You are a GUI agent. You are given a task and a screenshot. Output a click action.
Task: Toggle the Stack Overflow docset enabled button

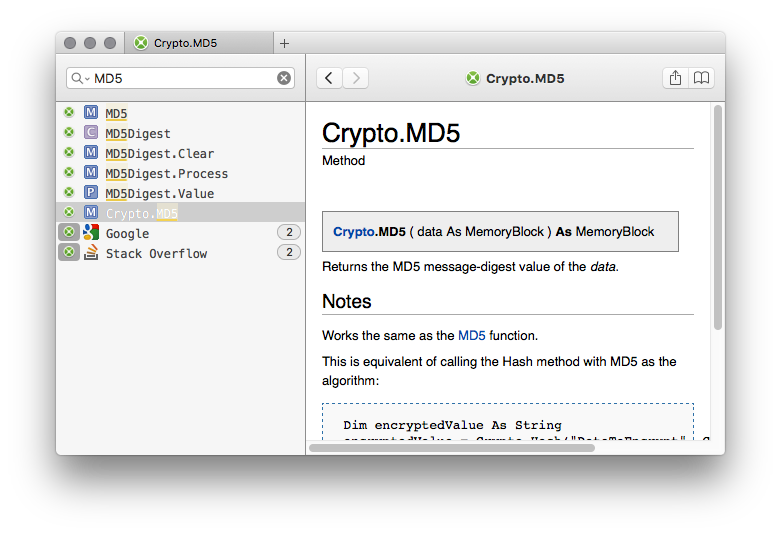coord(69,252)
